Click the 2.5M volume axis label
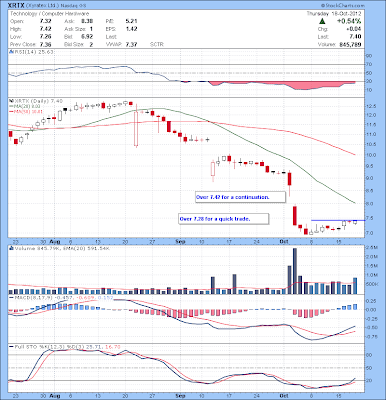 click(x=372, y=248)
